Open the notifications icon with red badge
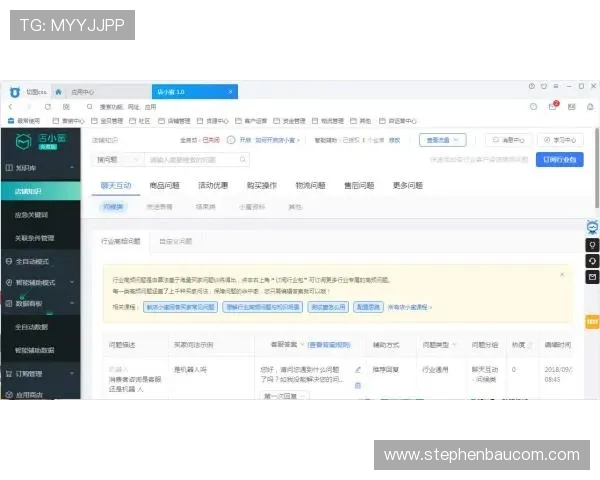Screen dimensions: 600x480 tap(553, 106)
